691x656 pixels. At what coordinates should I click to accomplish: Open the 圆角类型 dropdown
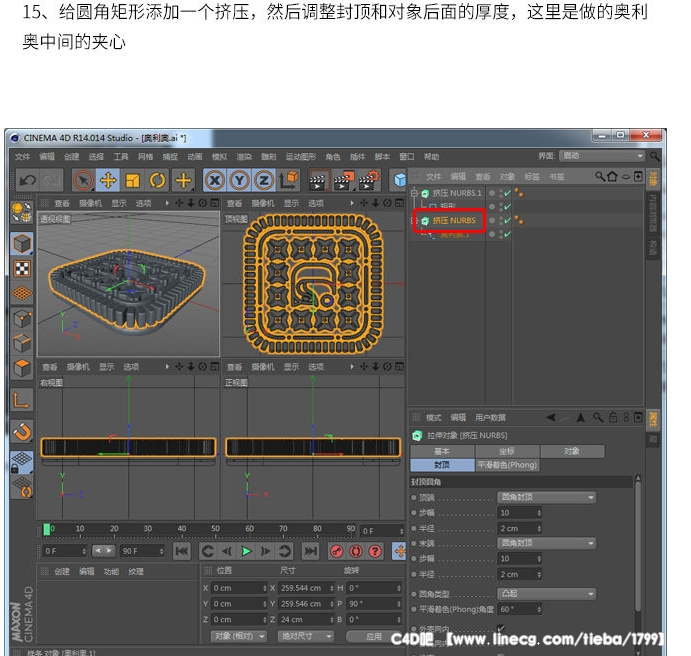(546, 593)
